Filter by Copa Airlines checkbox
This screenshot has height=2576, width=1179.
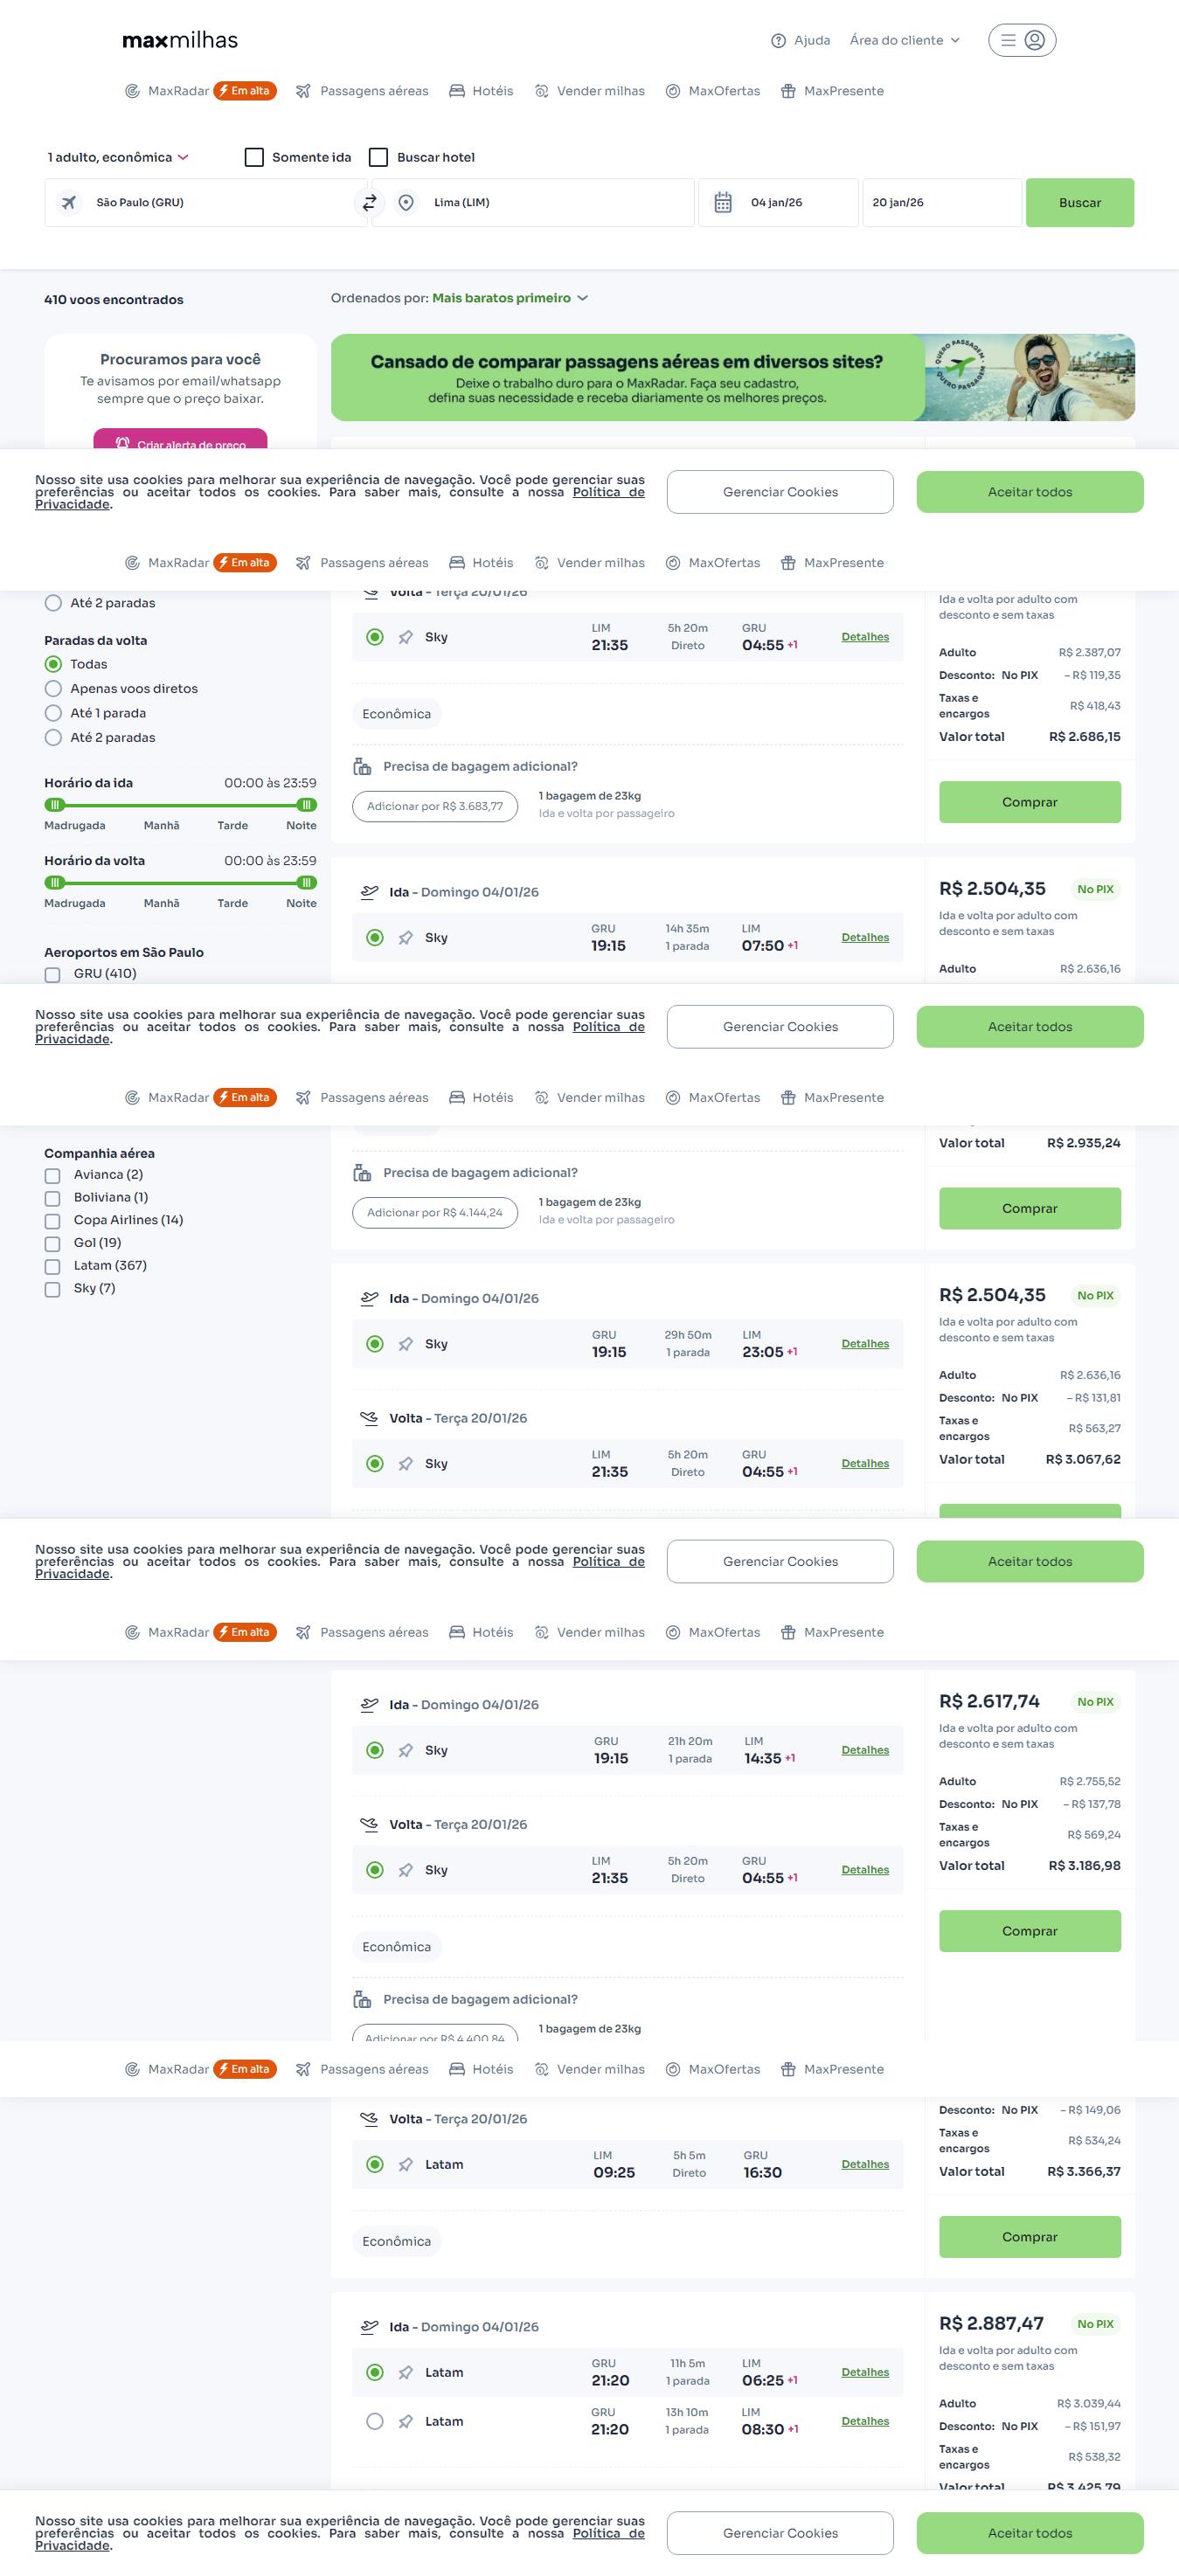coord(53,1221)
